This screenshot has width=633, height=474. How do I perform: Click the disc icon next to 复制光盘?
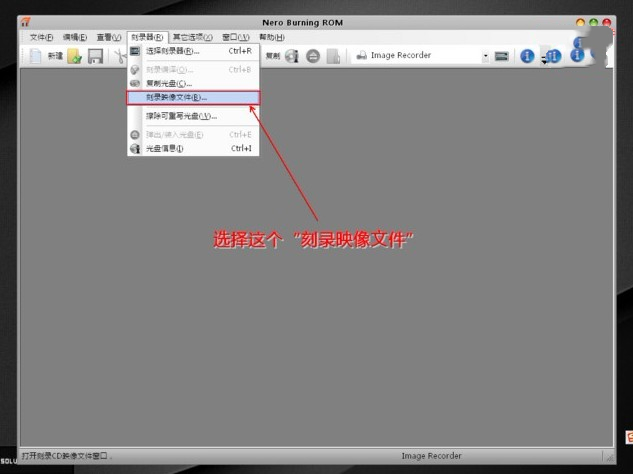tap(135, 84)
